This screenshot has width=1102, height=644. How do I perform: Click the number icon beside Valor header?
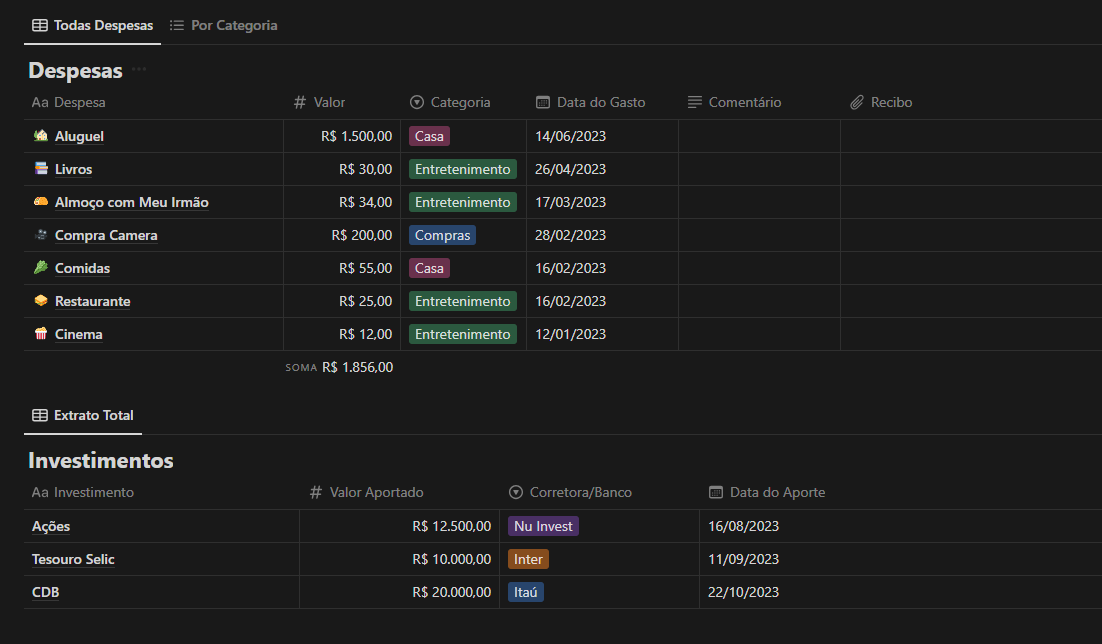pyautogui.click(x=300, y=103)
